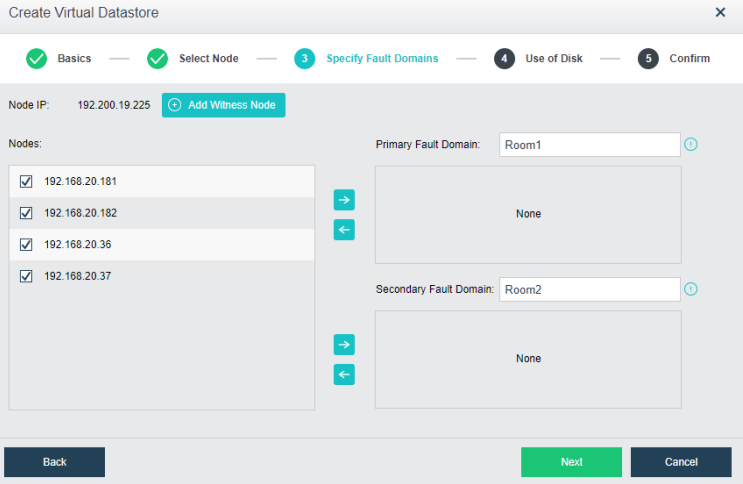Show info tooltip for Primary Fault Domain

690,145
